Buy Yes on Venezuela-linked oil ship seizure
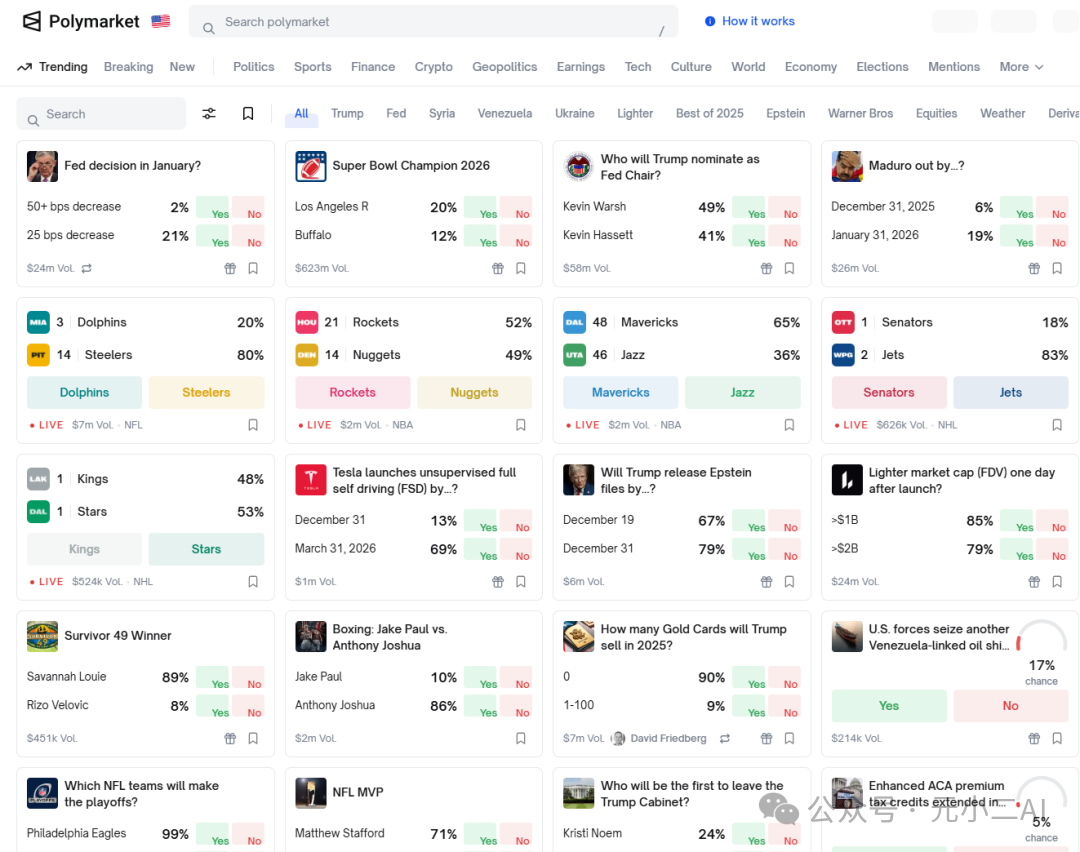Screen dimensions: 1080x852 coord(889,706)
